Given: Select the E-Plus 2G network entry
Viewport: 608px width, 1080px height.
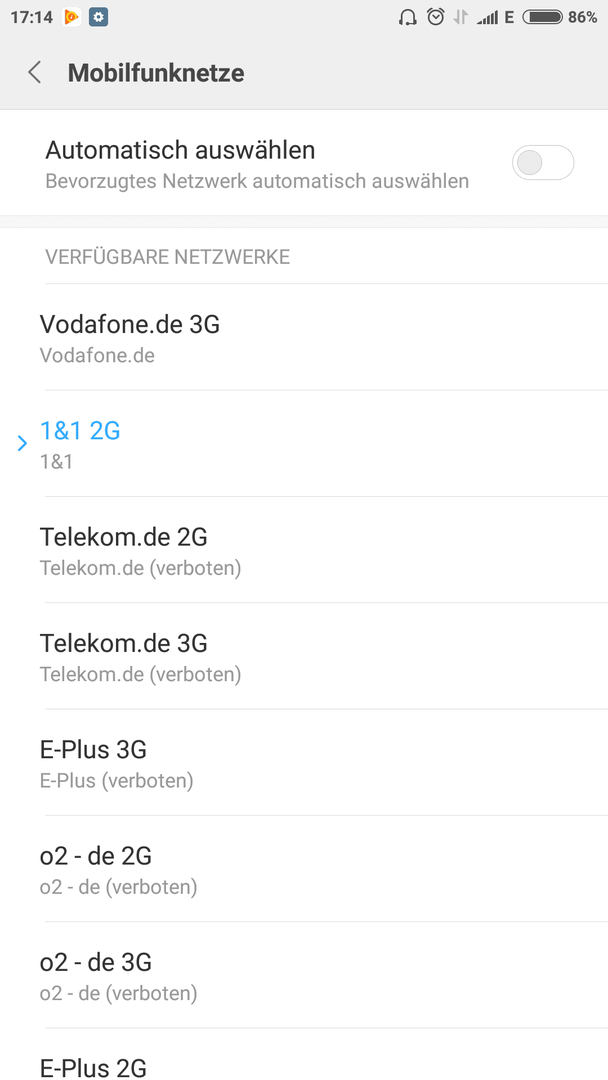Looking at the screenshot, I should [304, 1055].
